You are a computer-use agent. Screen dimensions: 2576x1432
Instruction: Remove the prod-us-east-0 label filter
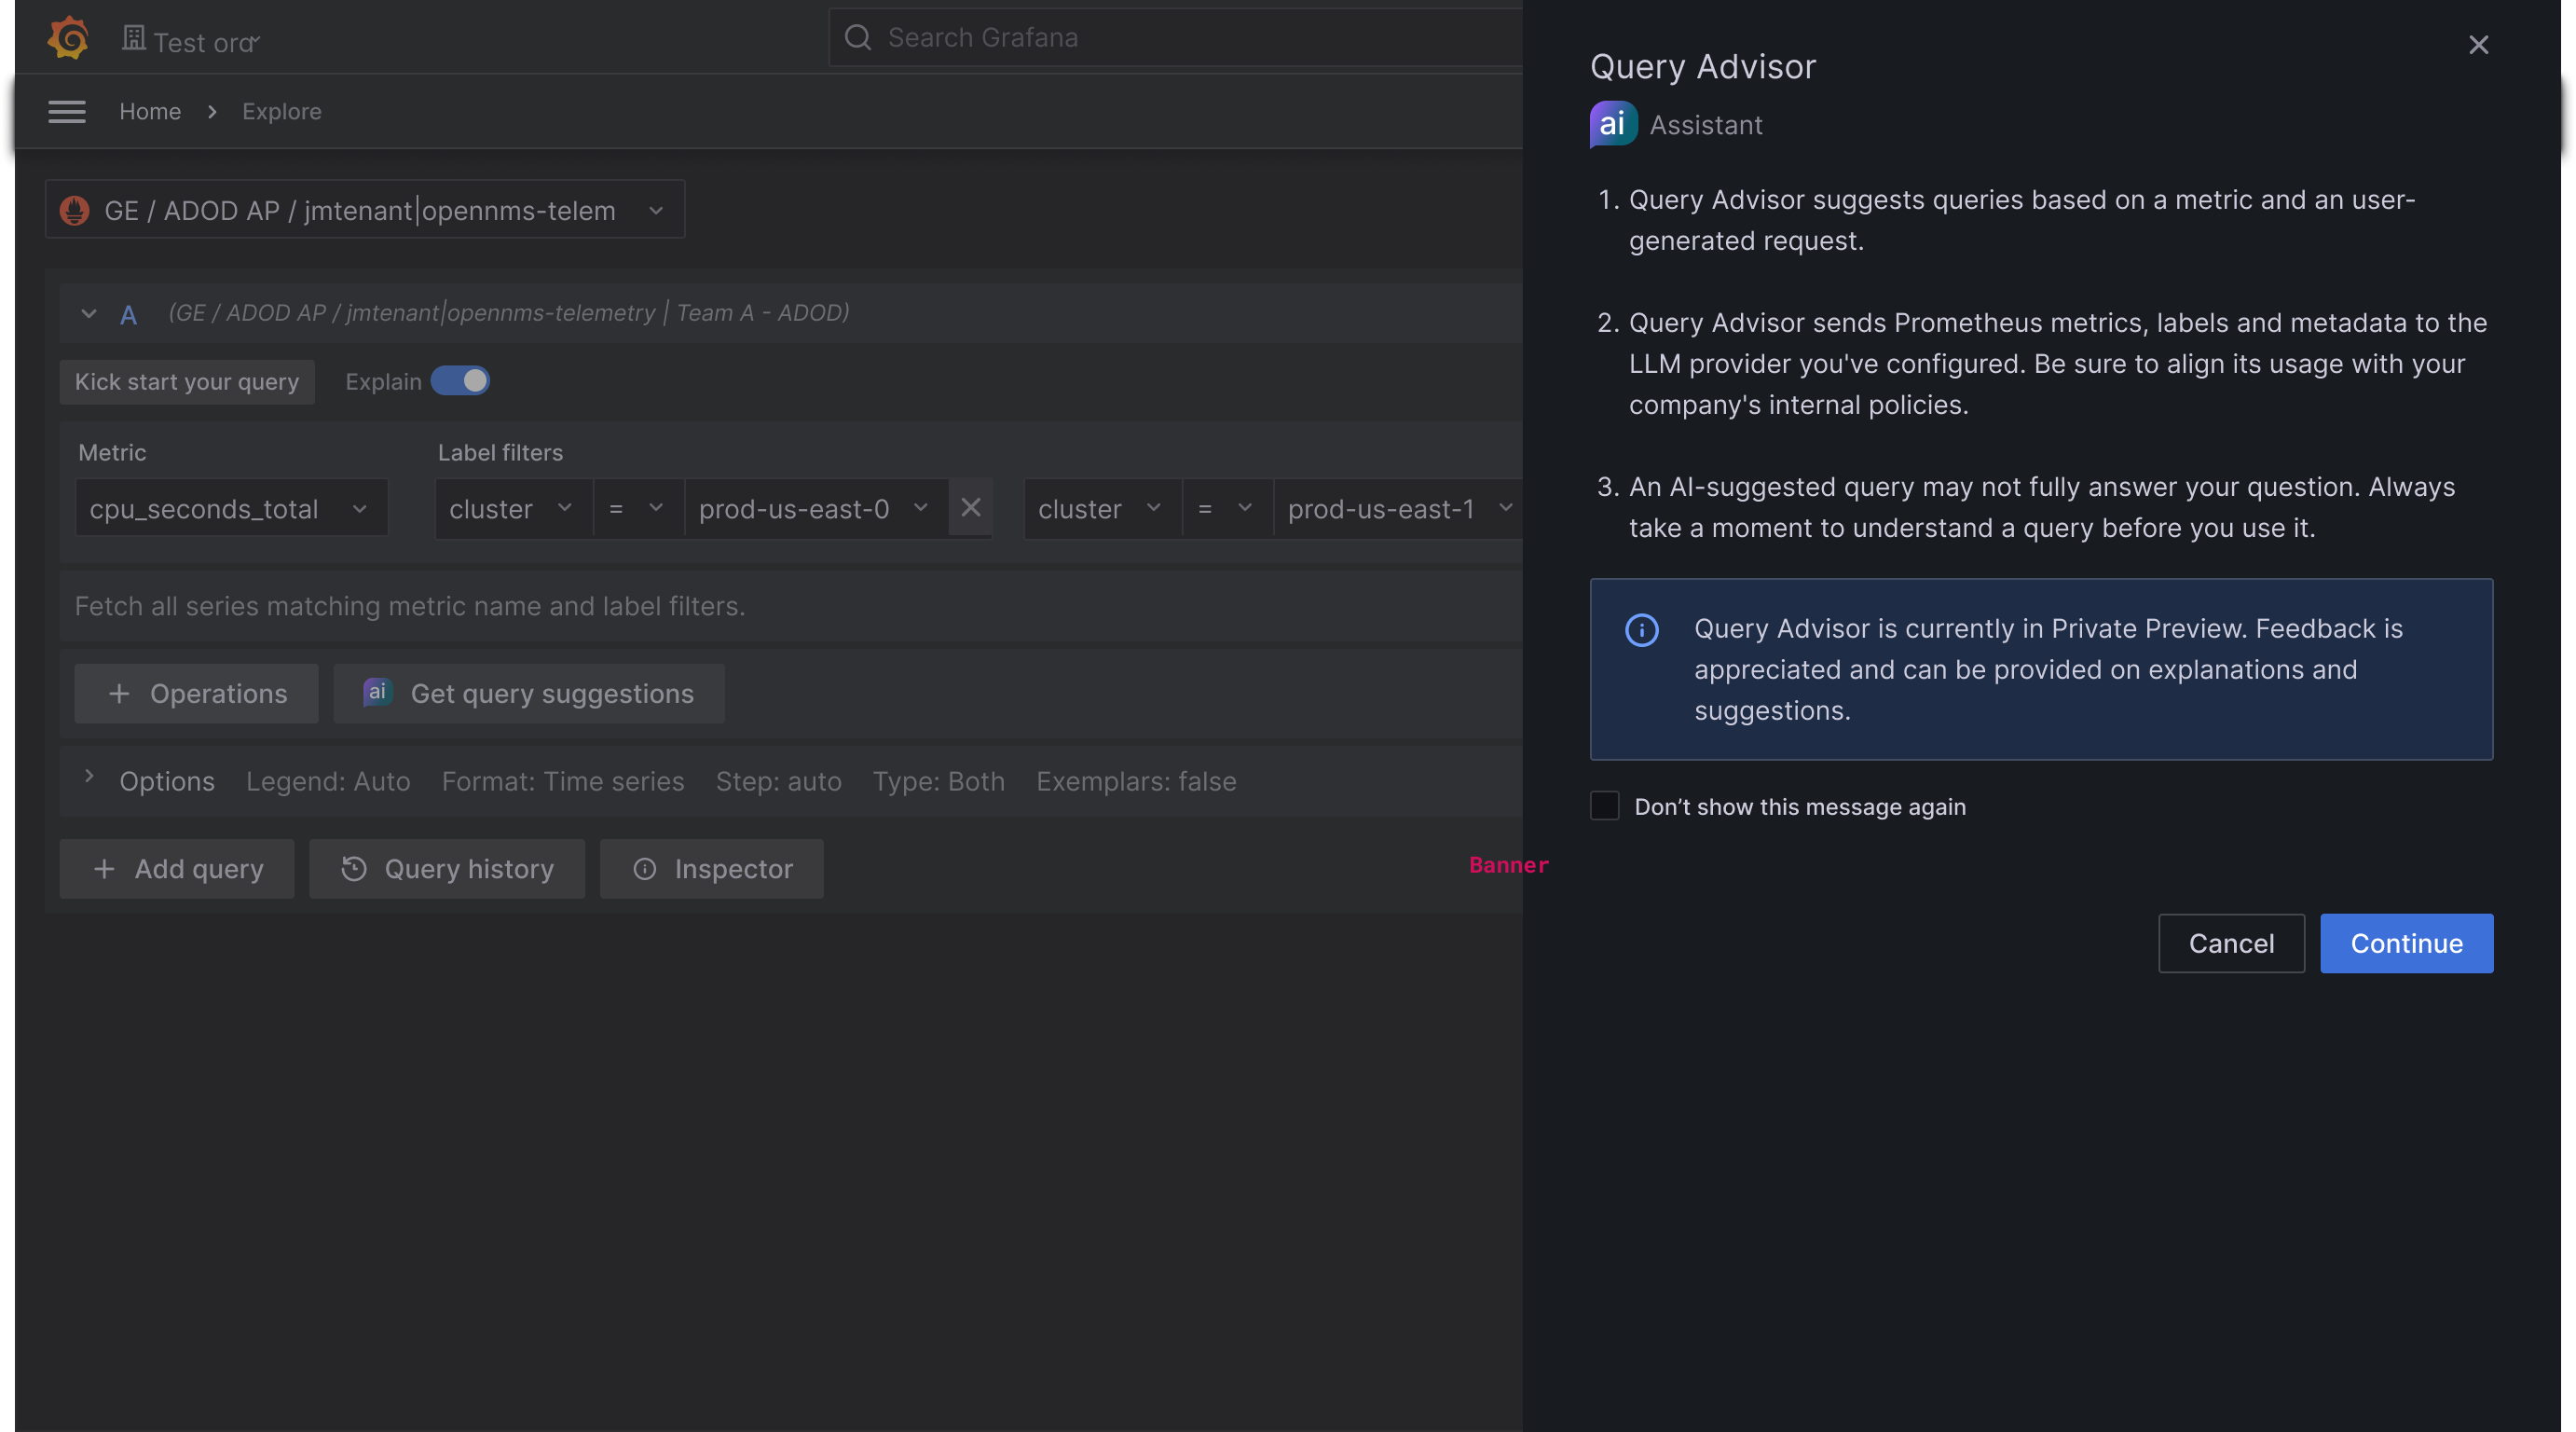[970, 507]
